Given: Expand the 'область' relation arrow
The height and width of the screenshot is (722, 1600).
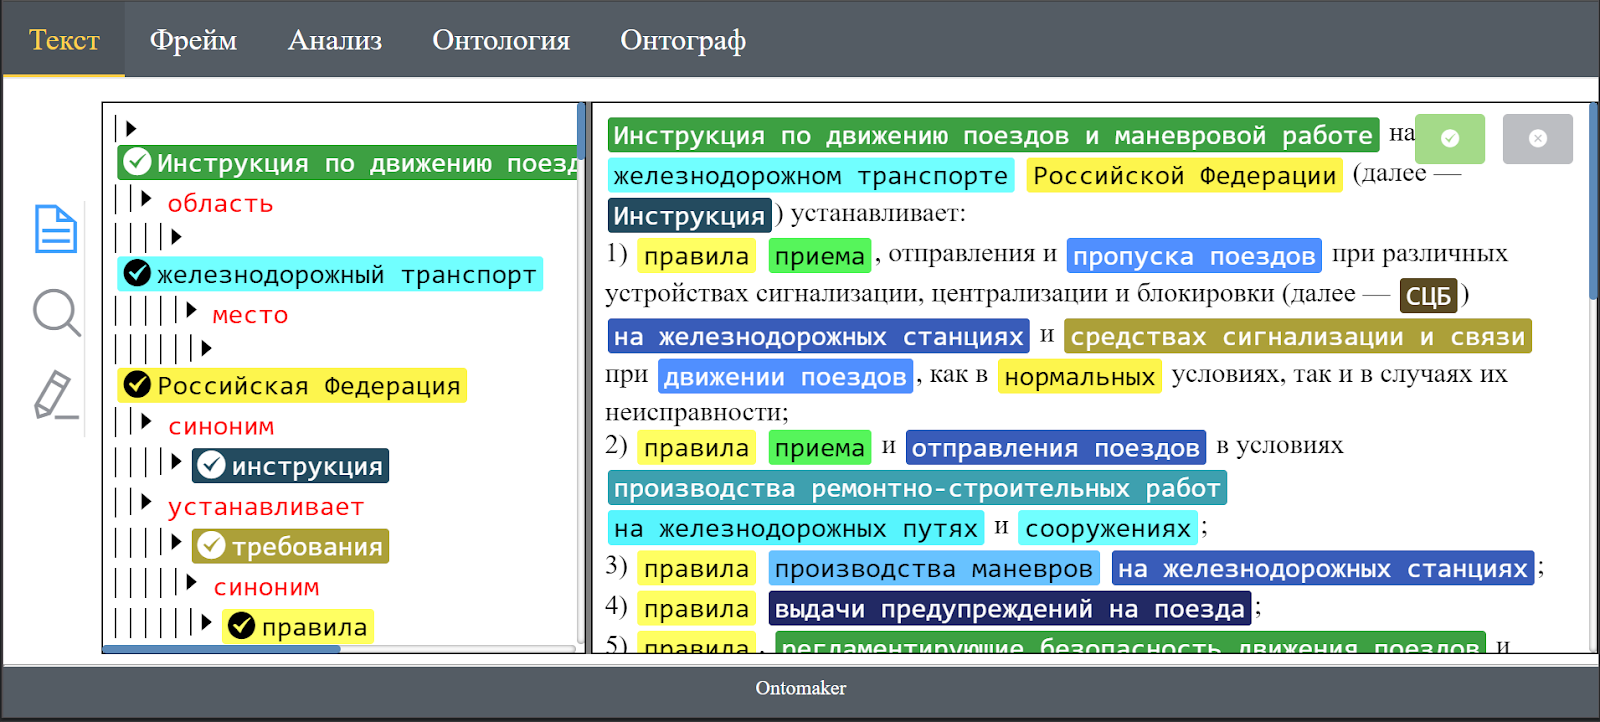Looking at the screenshot, I should tap(146, 198).
